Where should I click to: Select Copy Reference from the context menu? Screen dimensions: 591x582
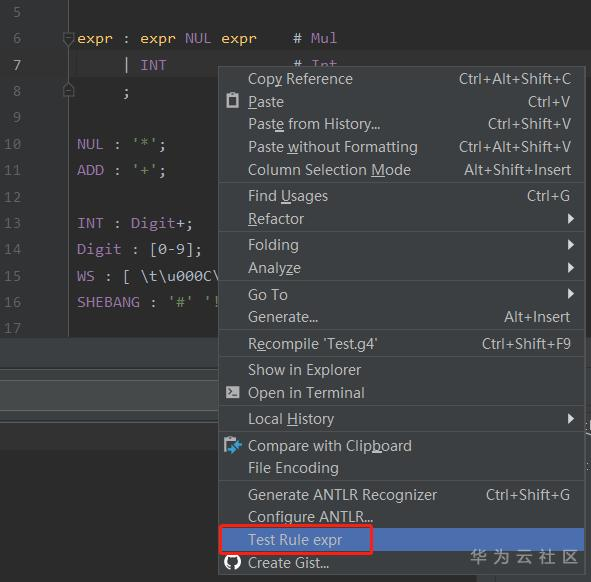(x=401, y=79)
